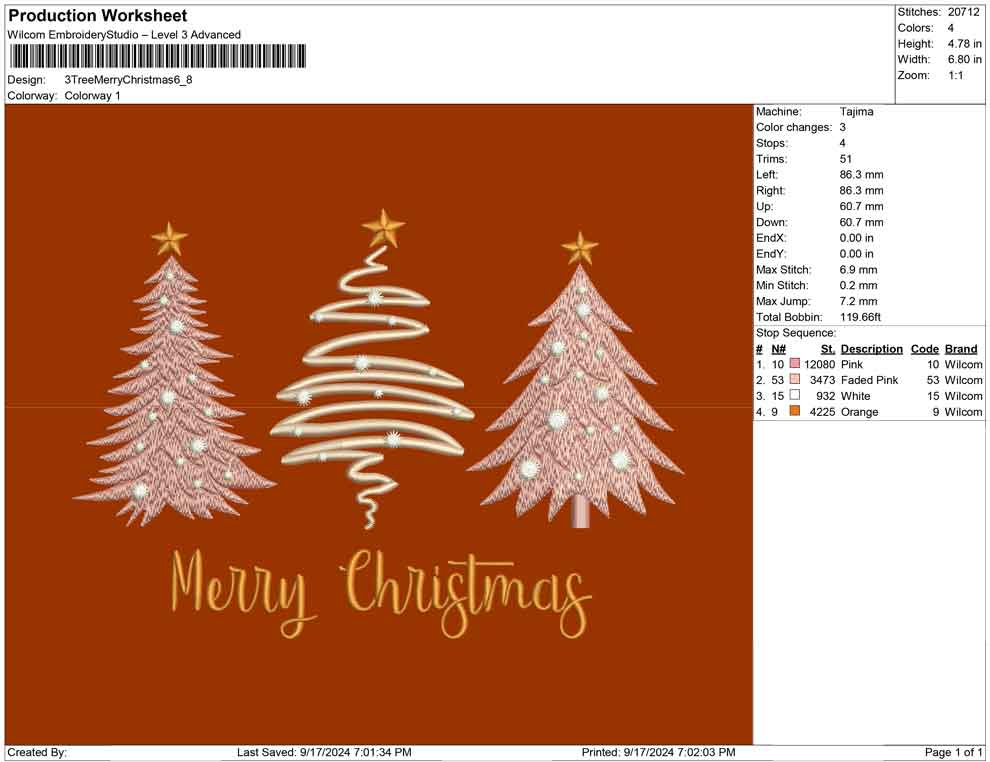The height and width of the screenshot is (762, 990).
Task: Click the Height value 4.78 in
Action: pos(964,44)
